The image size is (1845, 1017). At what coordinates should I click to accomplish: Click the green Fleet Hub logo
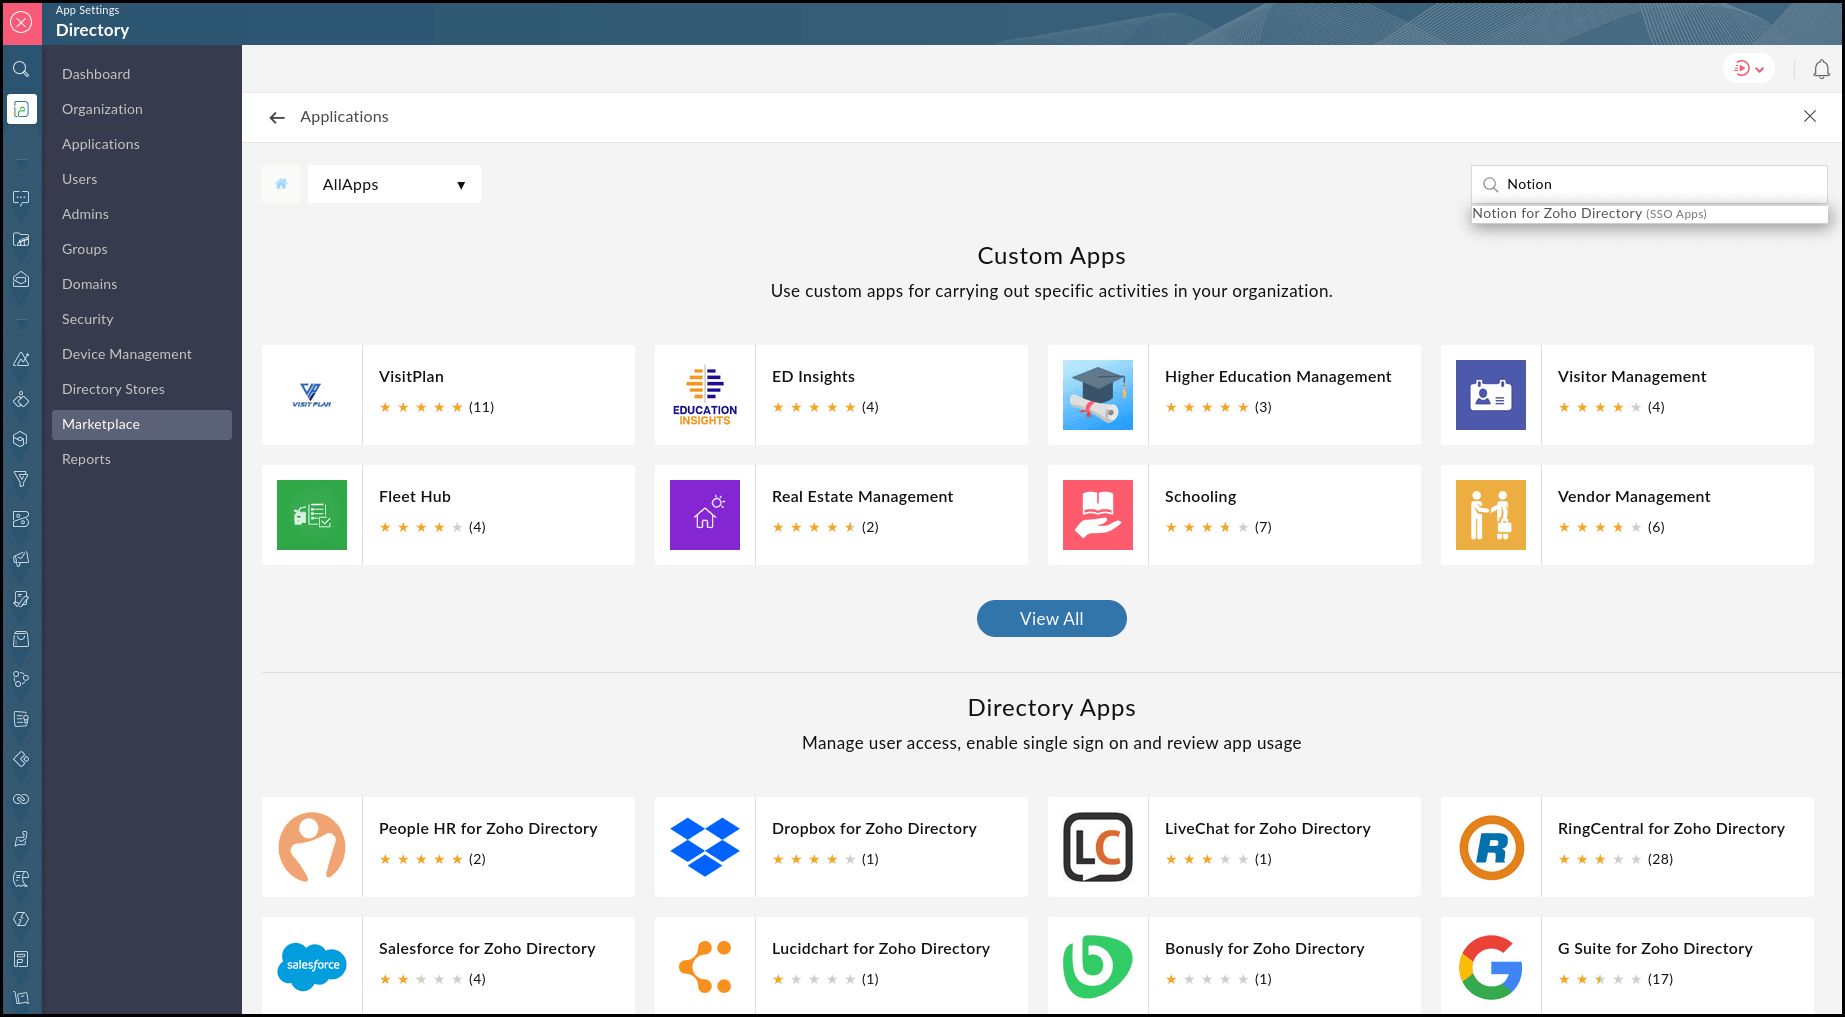point(312,515)
